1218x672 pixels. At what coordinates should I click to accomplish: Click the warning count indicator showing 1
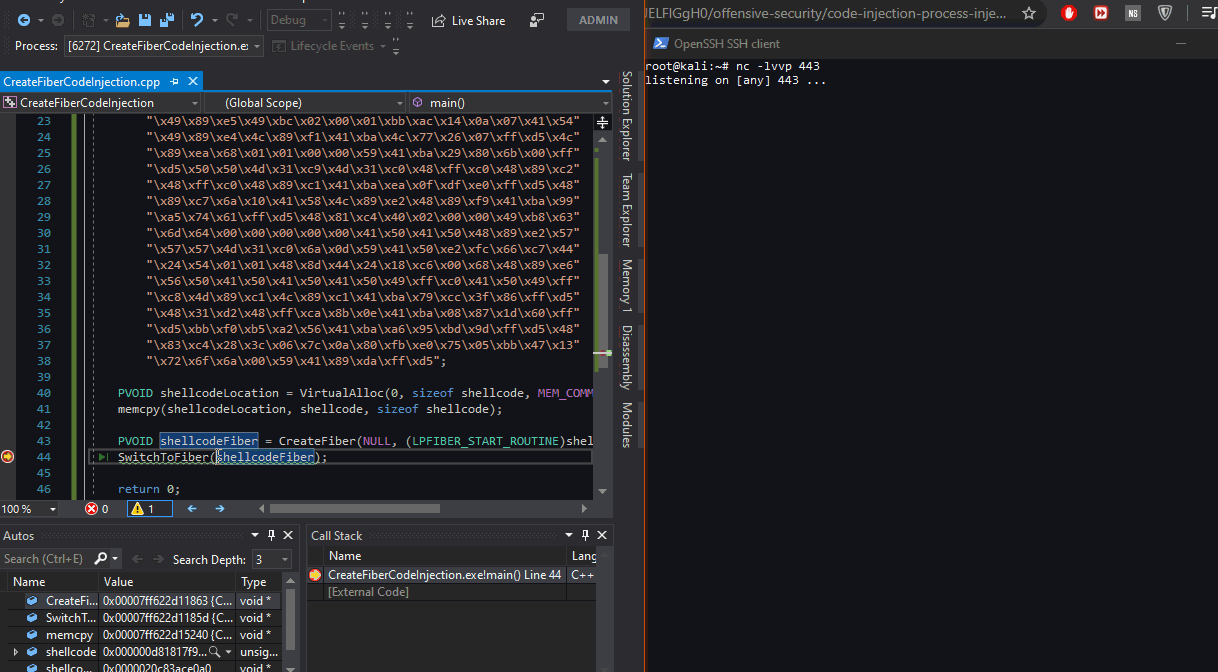coord(150,509)
